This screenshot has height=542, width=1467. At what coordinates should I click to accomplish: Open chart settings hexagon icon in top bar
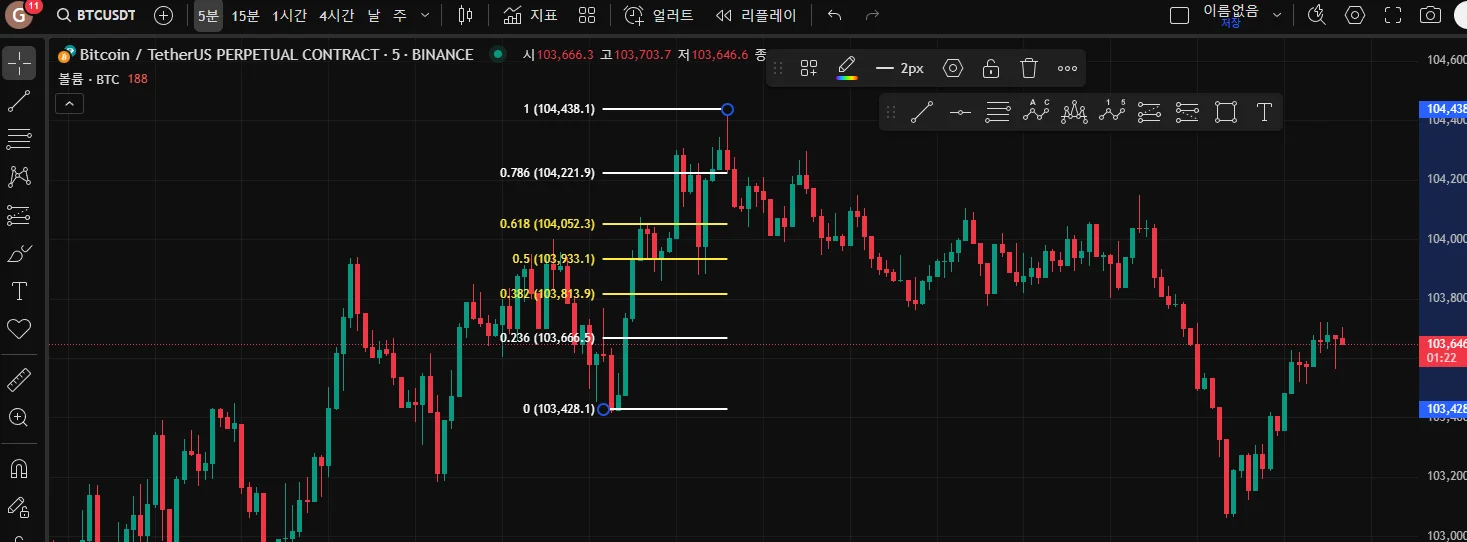coord(1355,15)
